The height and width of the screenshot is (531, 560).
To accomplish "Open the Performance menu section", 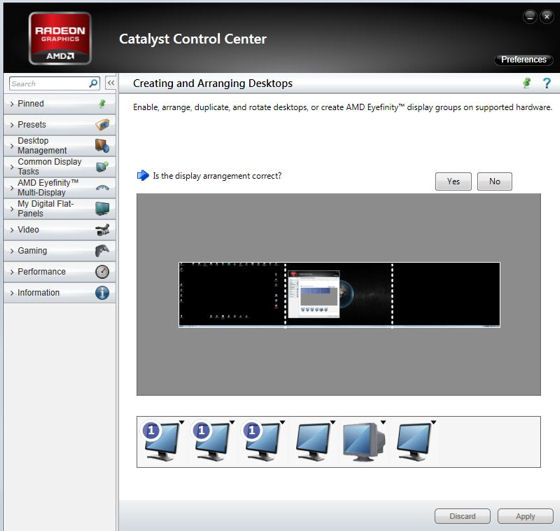I will [60, 272].
